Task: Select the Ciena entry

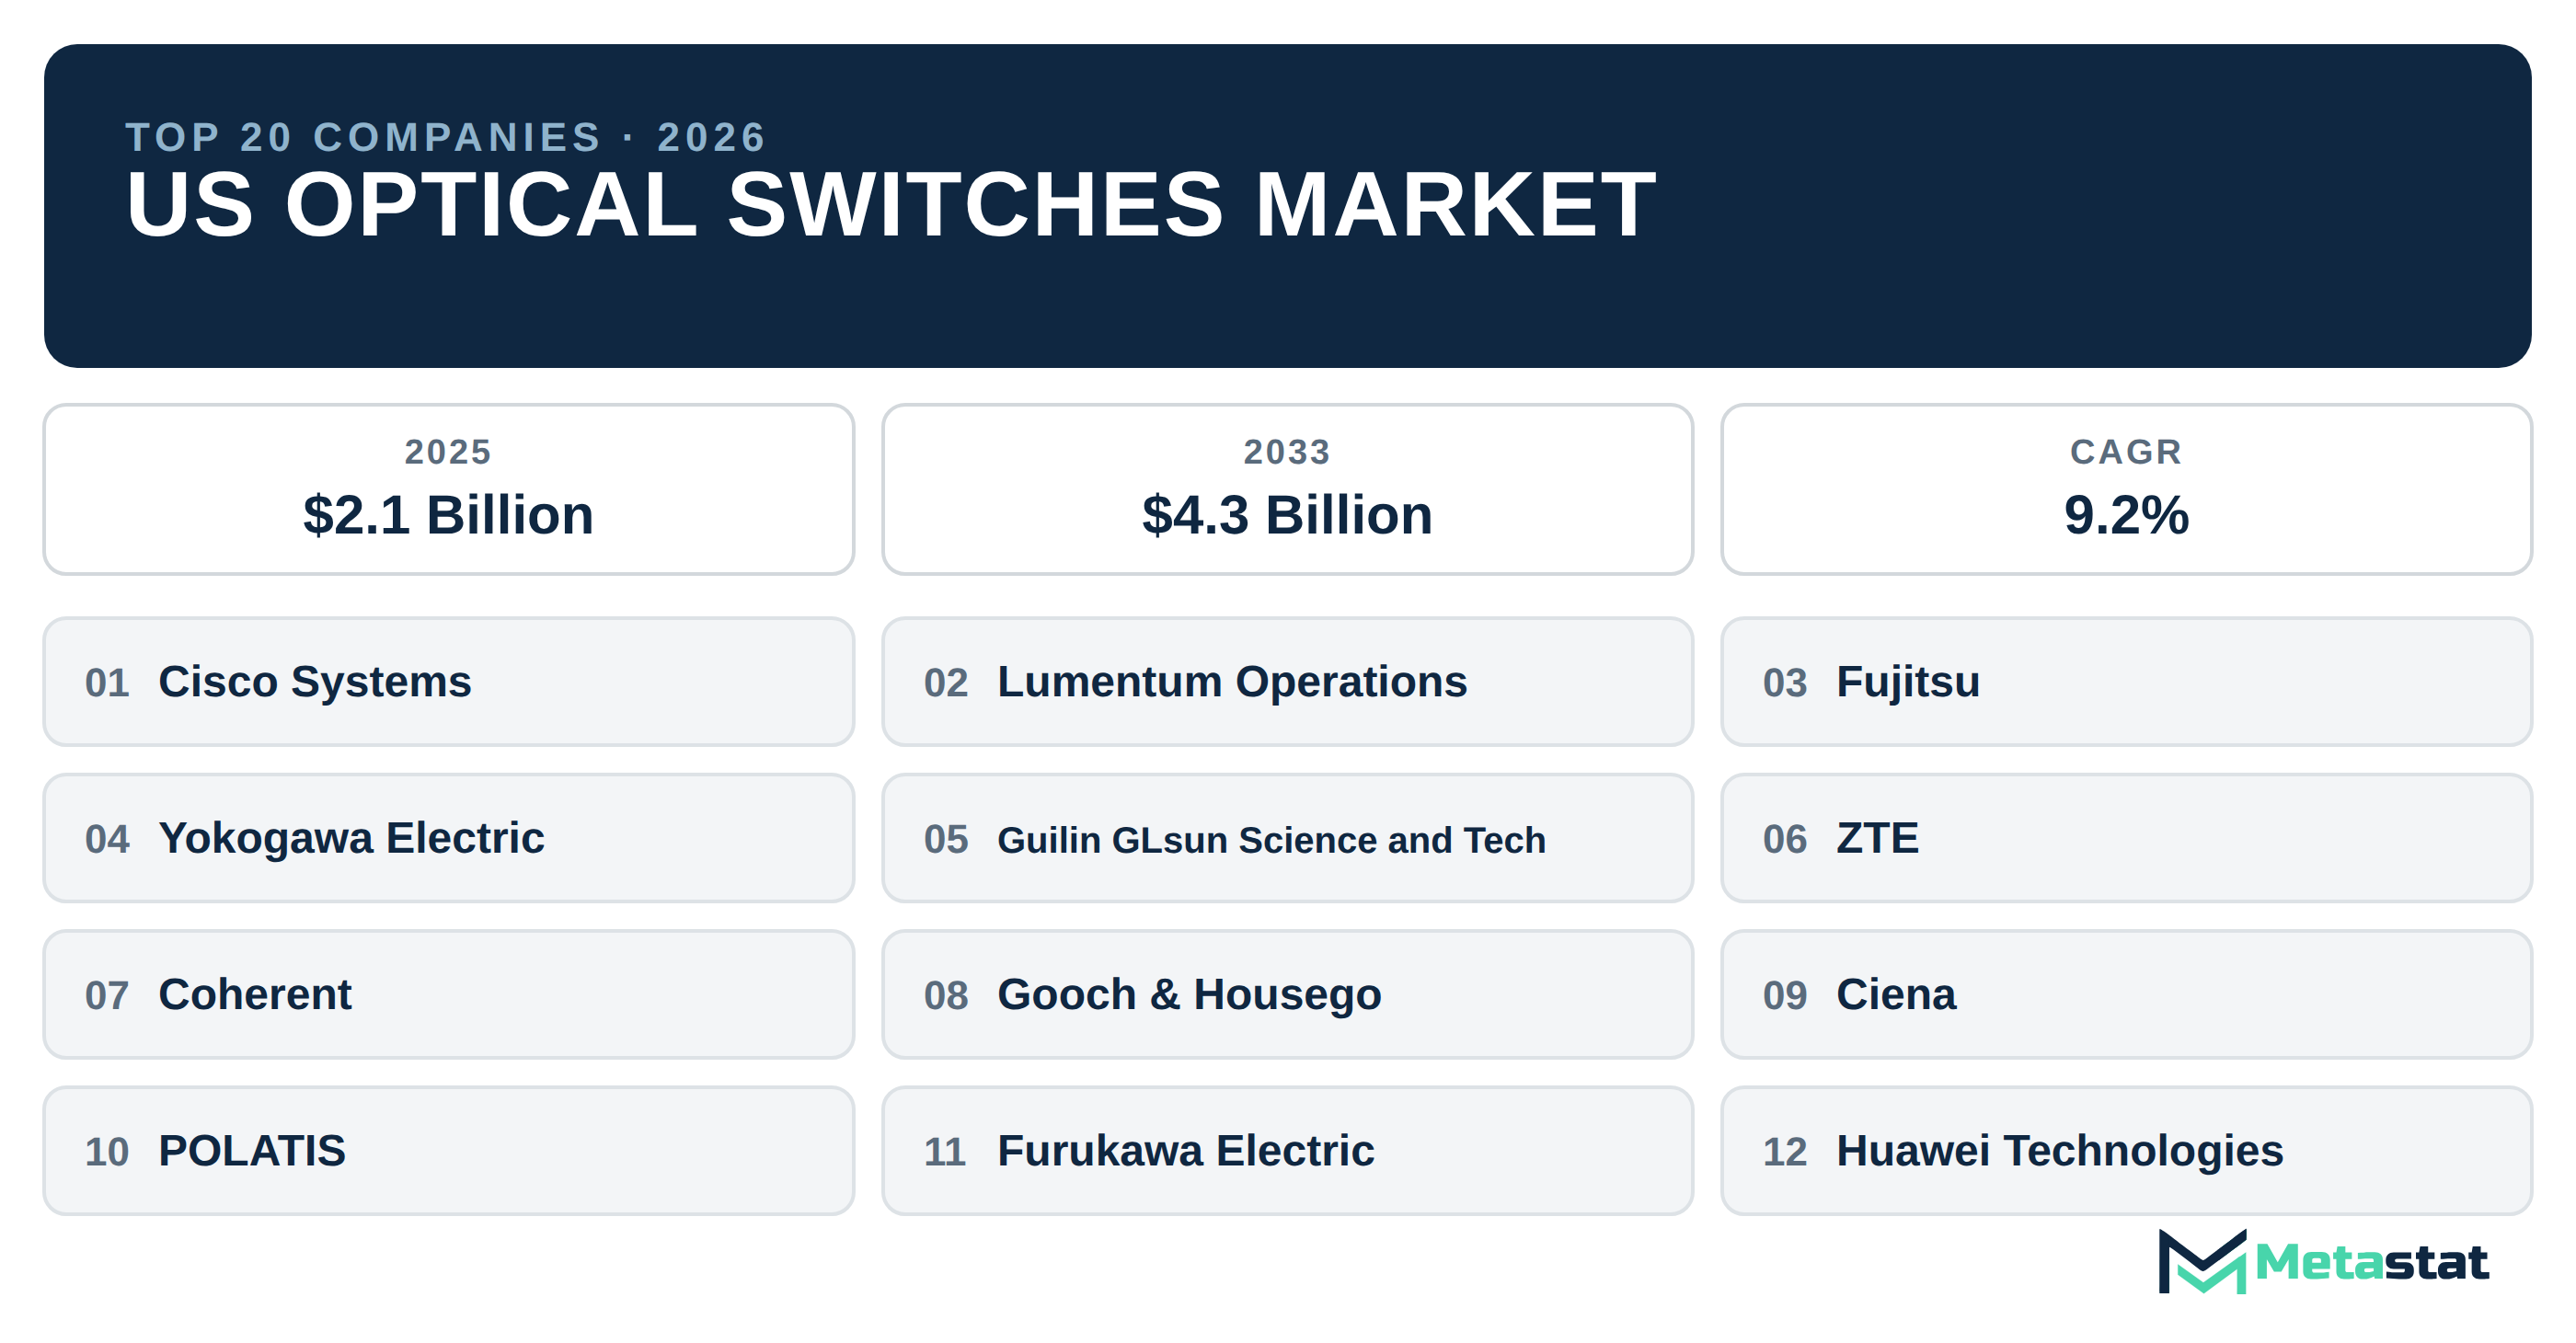Action: [x=2126, y=995]
